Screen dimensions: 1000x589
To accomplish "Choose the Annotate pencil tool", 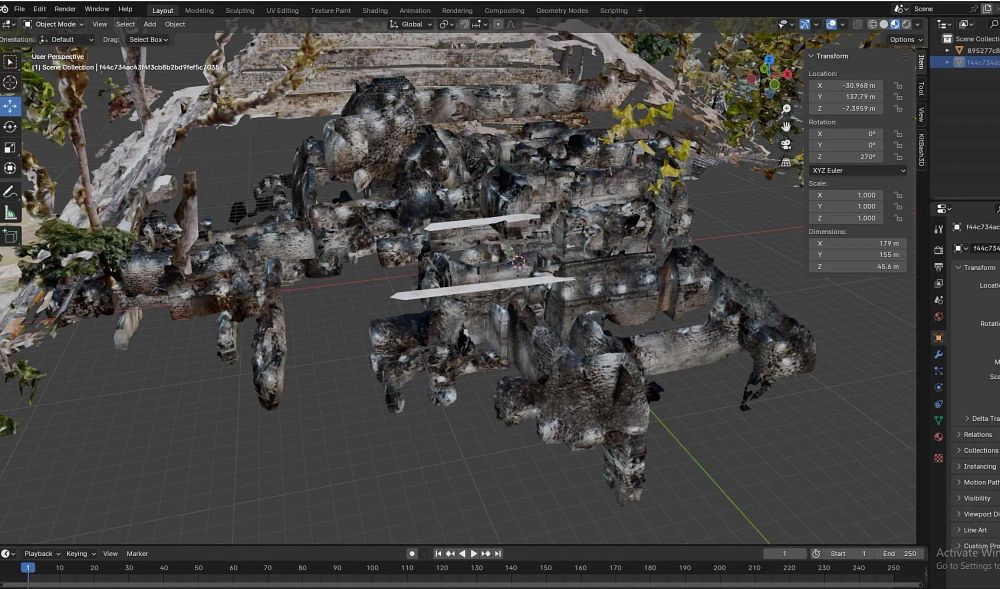I will pyautogui.click(x=10, y=191).
